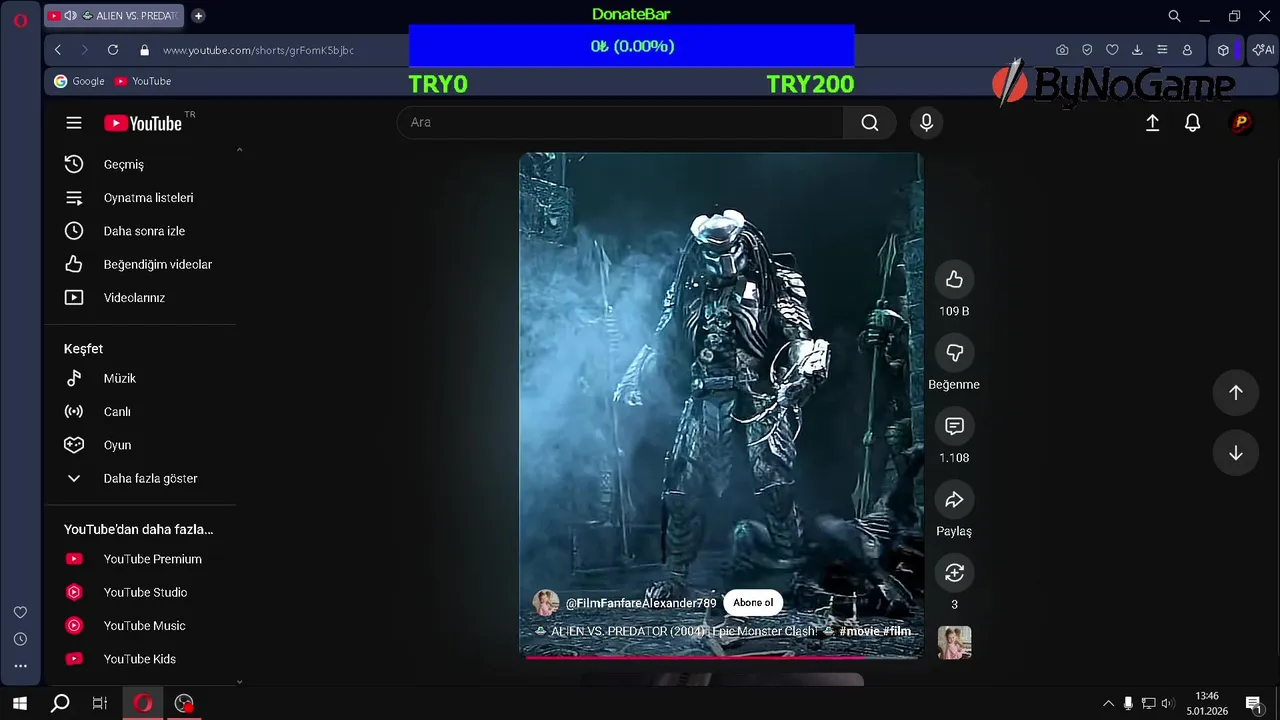This screenshot has height=720, width=1280.
Task: Open YouTube Kids link
Action: [x=139, y=659]
